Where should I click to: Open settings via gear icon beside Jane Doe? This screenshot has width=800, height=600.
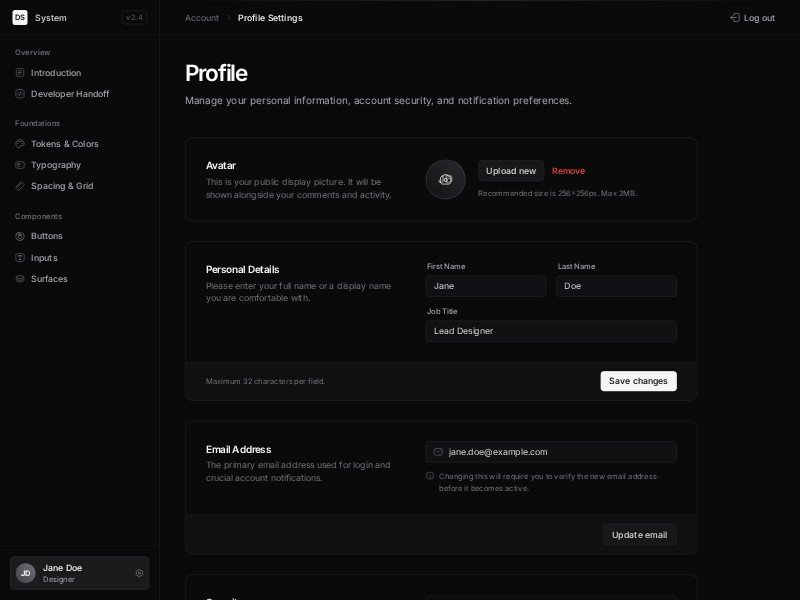139,573
